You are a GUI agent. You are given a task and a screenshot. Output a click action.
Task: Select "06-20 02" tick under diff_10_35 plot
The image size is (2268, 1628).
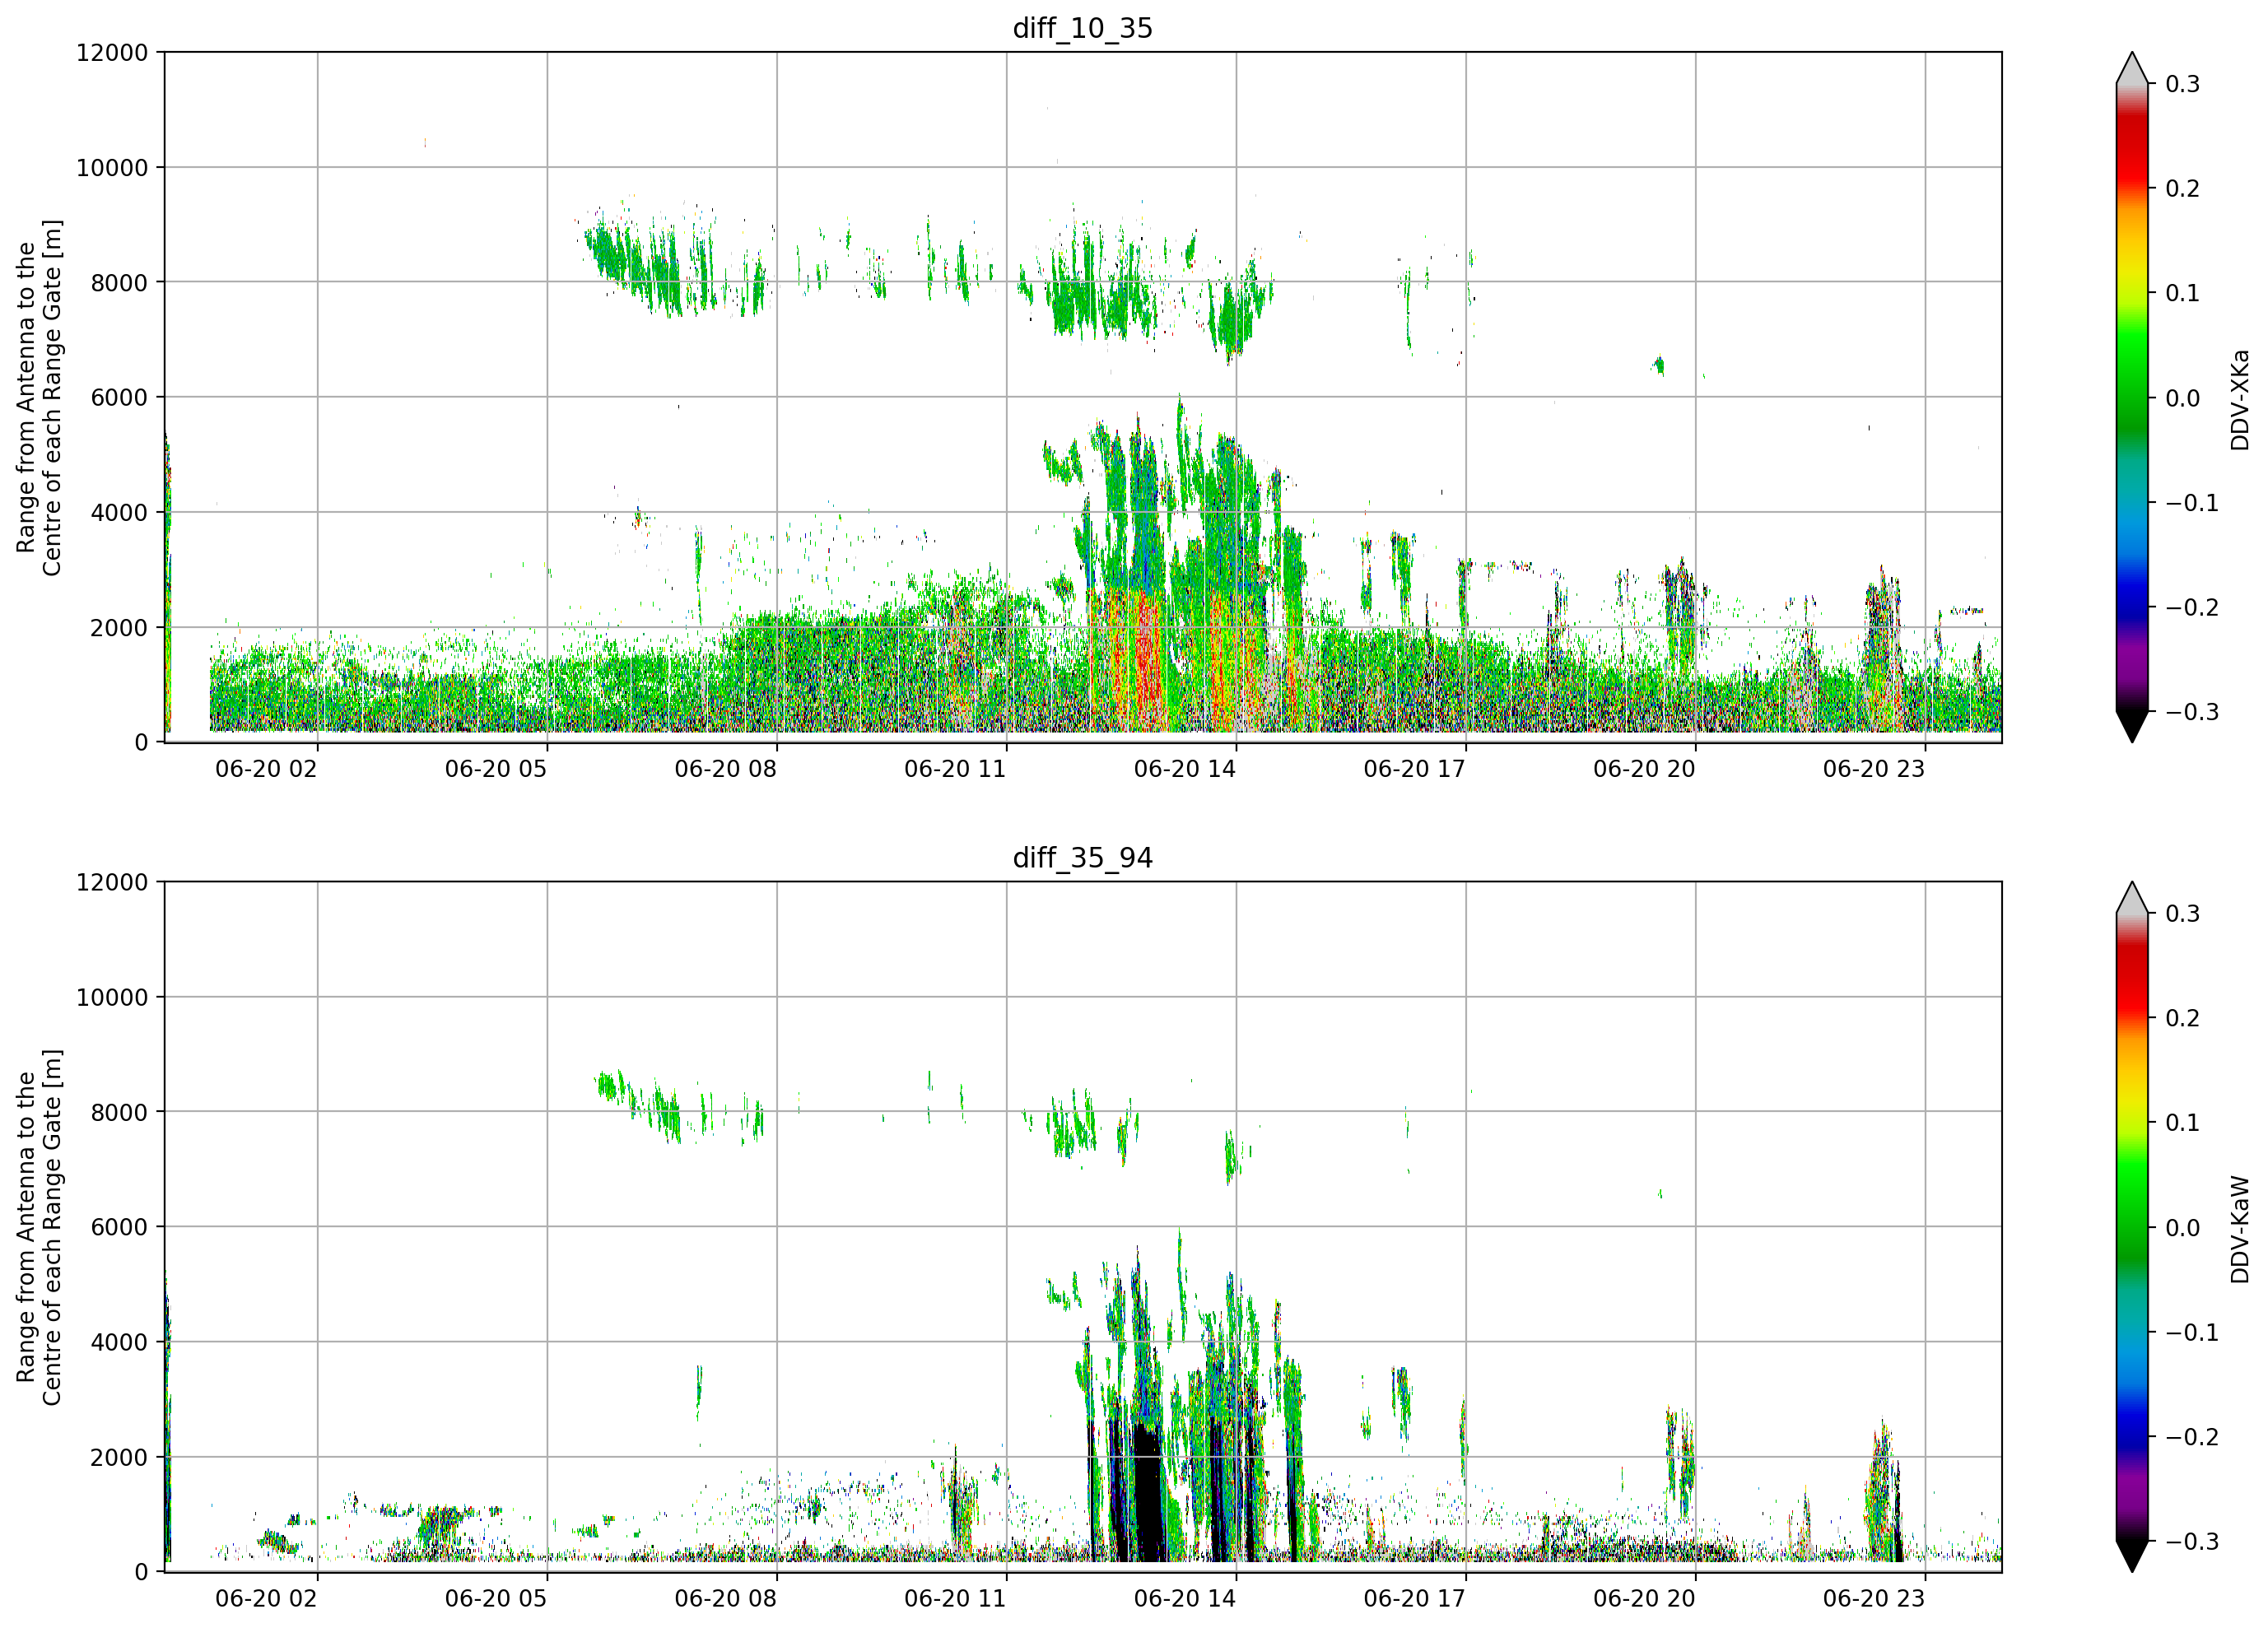266,769
